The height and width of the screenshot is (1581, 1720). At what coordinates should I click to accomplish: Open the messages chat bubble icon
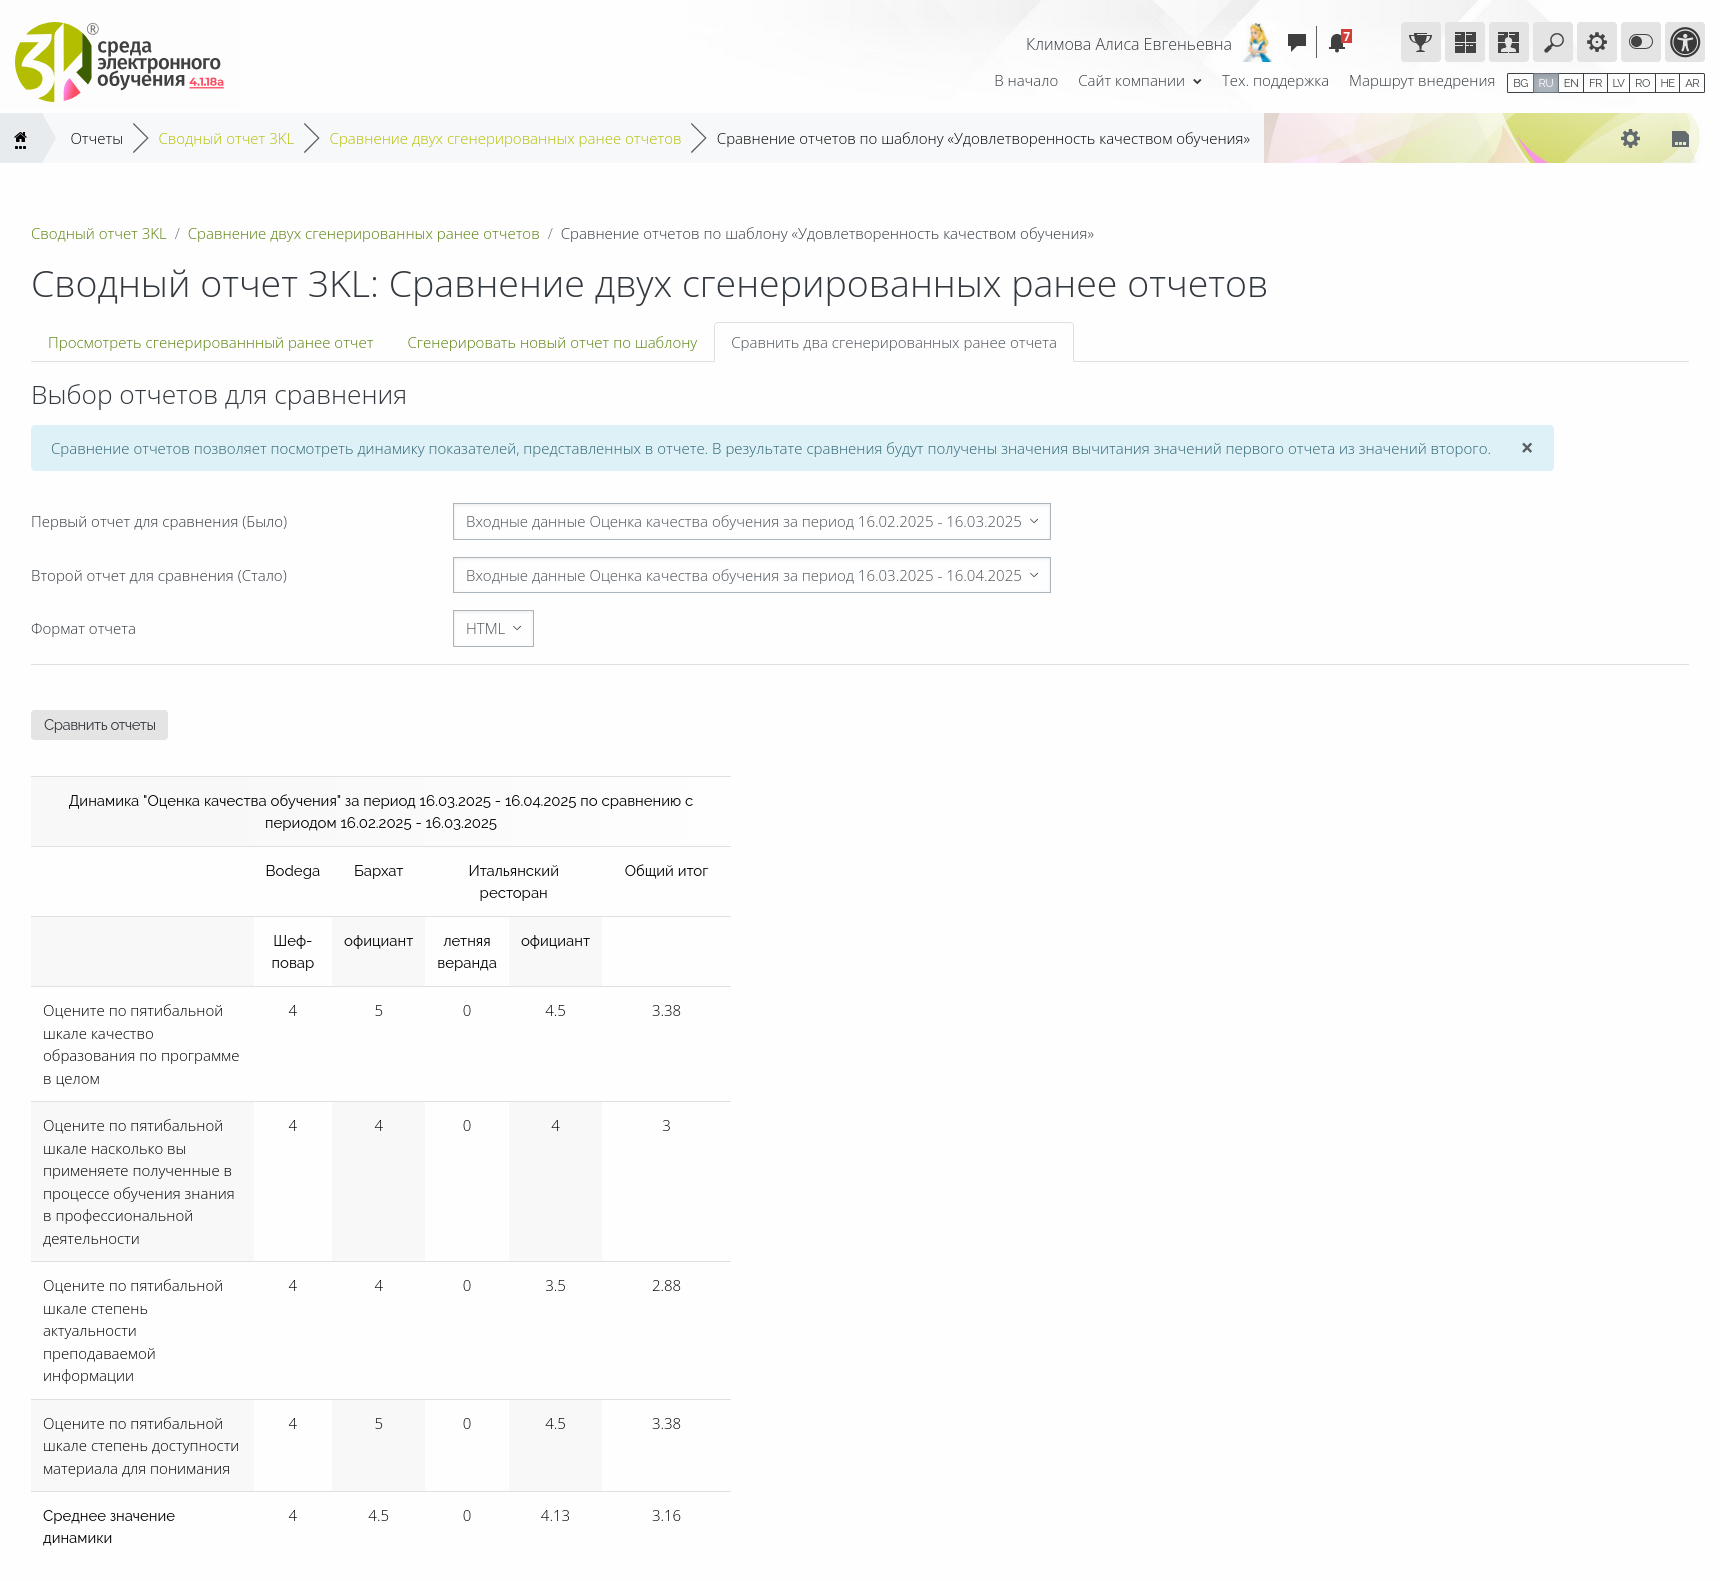tap(1297, 43)
